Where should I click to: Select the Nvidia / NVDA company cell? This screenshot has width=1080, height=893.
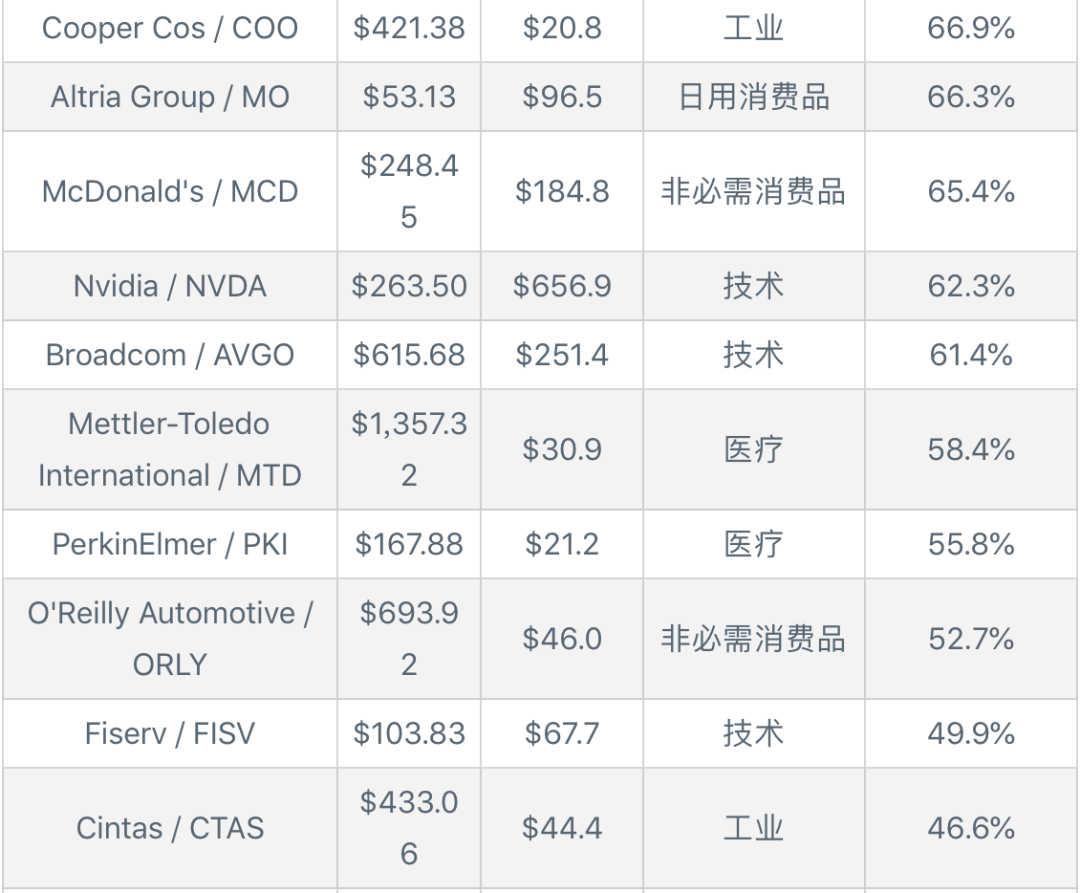[x=169, y=286]
